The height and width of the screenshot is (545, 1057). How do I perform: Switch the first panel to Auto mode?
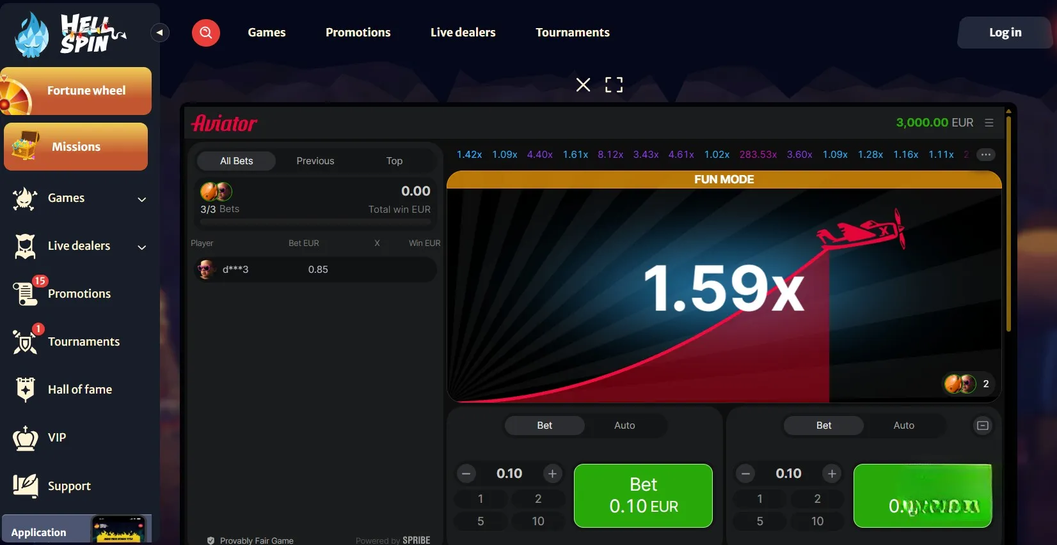[624, 426]
